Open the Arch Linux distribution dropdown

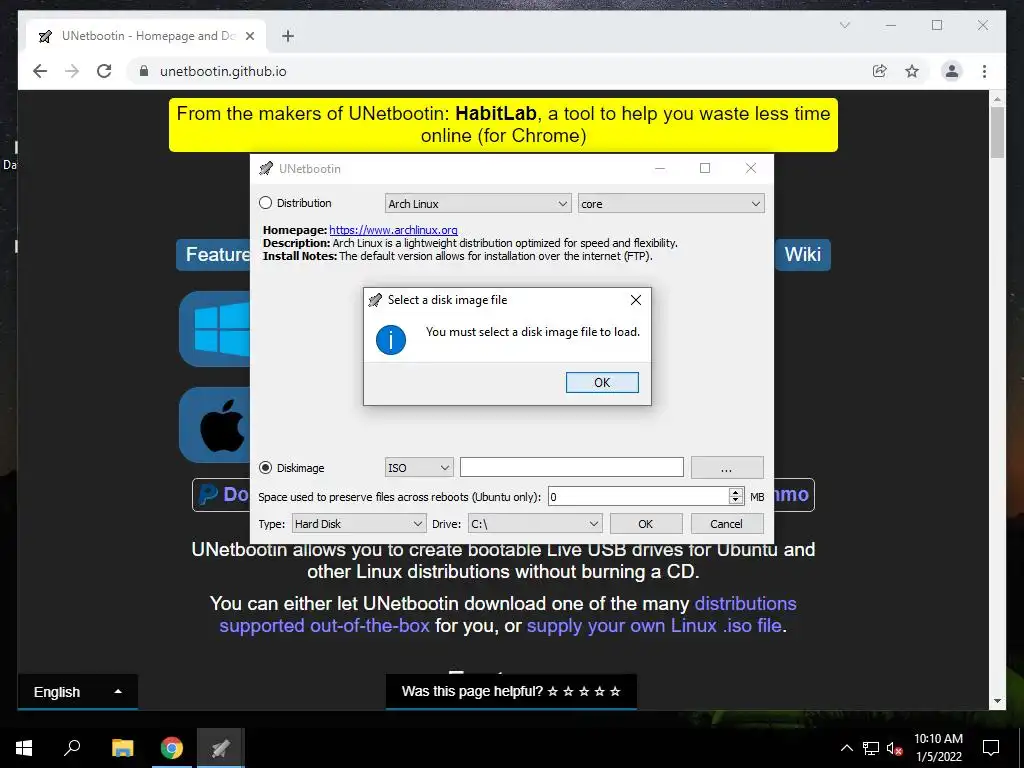(x=478, y=204)
